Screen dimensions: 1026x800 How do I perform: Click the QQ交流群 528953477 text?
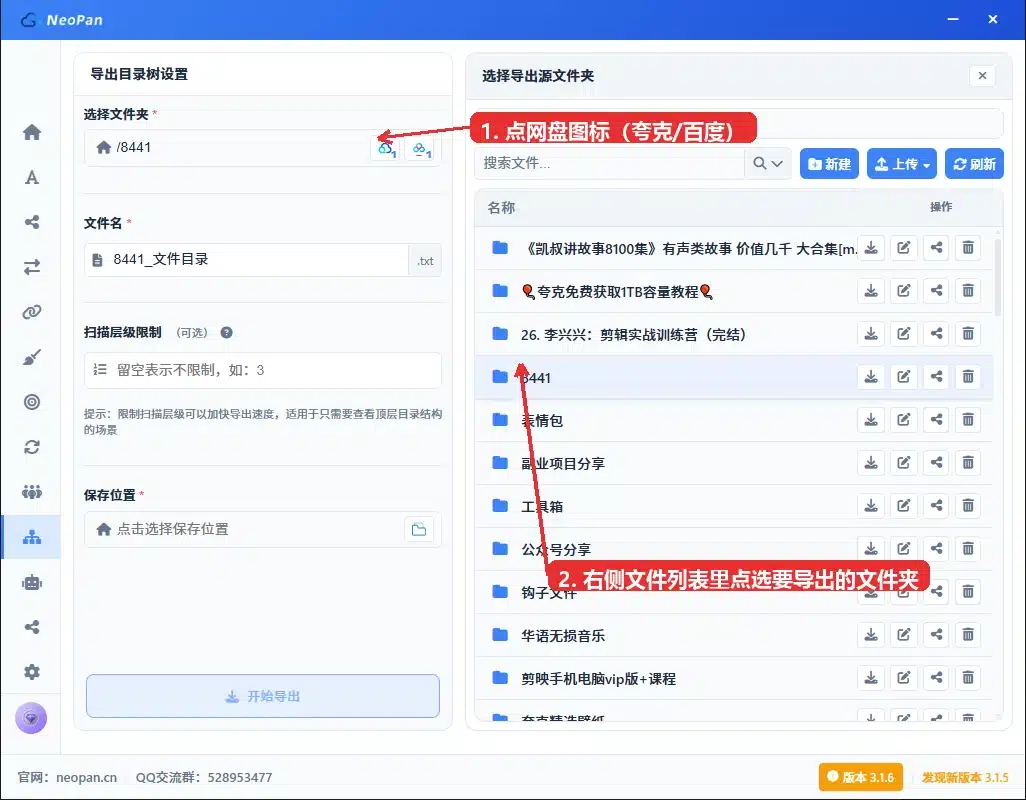coord(203,777)
